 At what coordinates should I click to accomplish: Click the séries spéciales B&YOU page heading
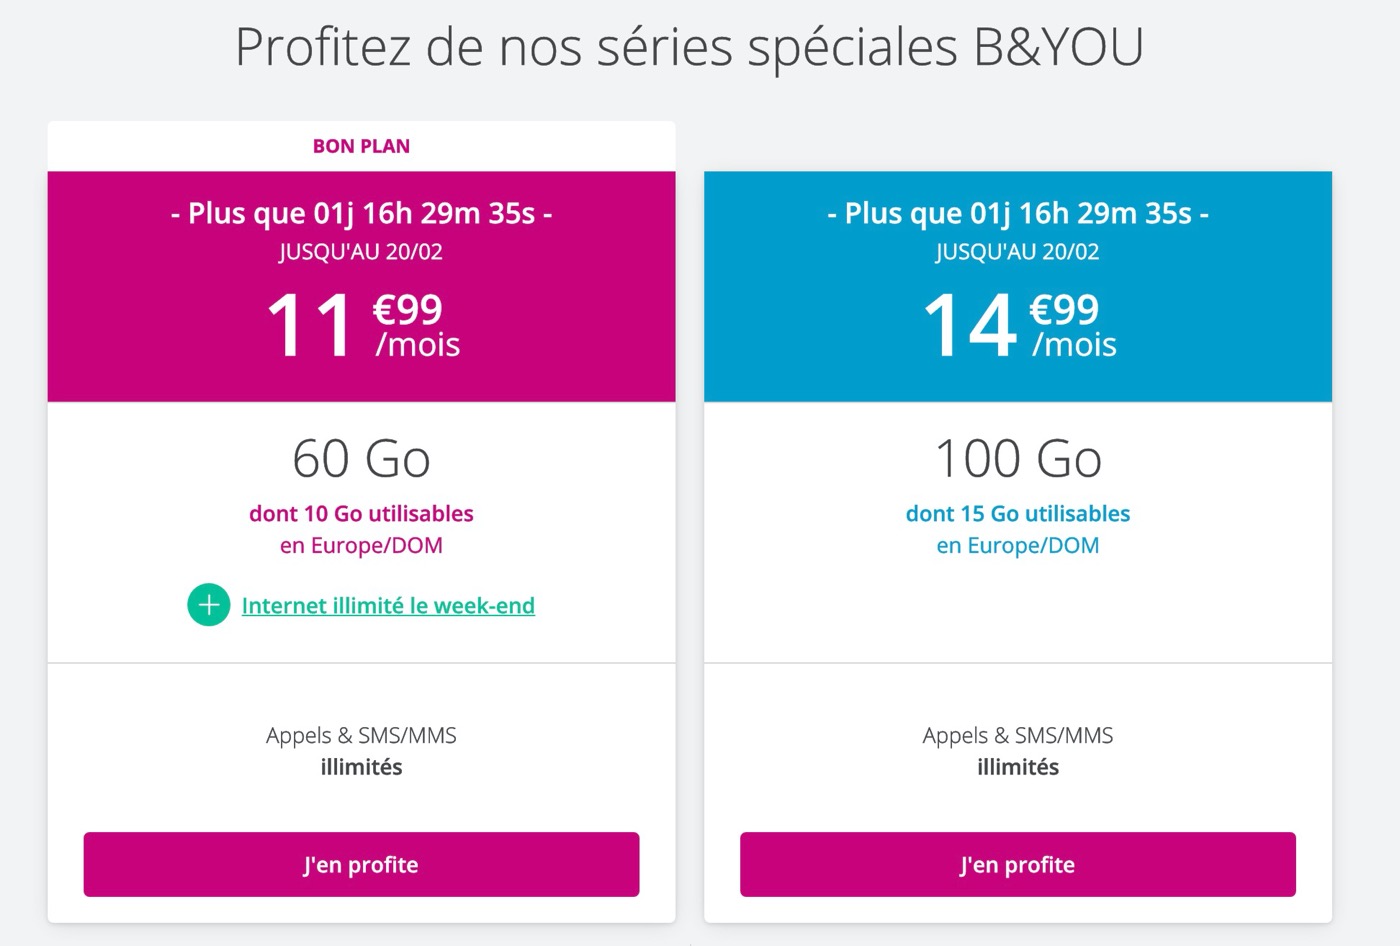pos(689,47)
